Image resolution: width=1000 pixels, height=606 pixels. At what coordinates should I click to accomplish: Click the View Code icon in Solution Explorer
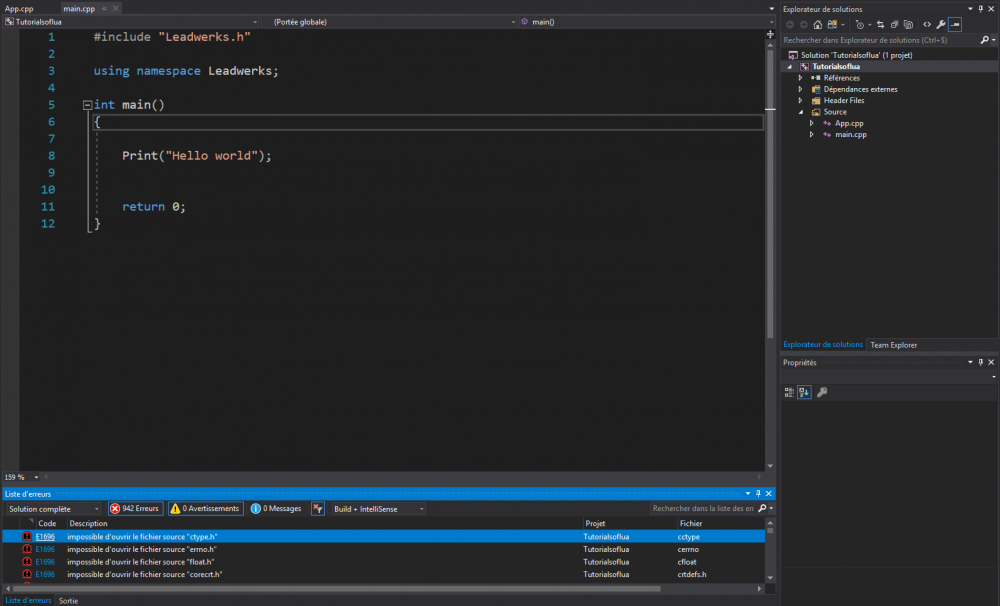927,25
